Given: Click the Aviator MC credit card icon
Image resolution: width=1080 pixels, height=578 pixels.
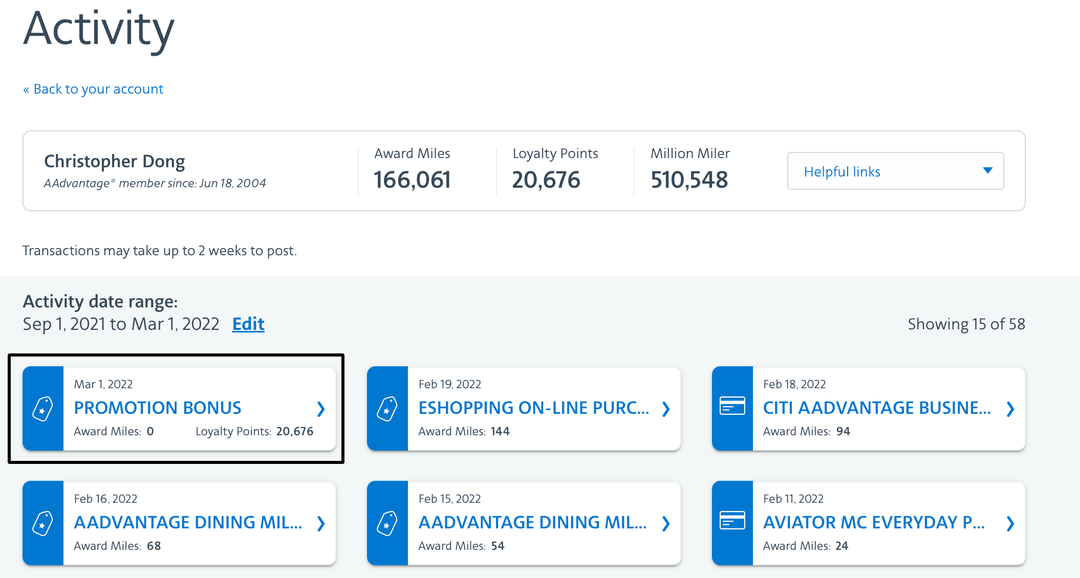Looking at the screenshot, I should pyautogui.click(x=732, y=522).
